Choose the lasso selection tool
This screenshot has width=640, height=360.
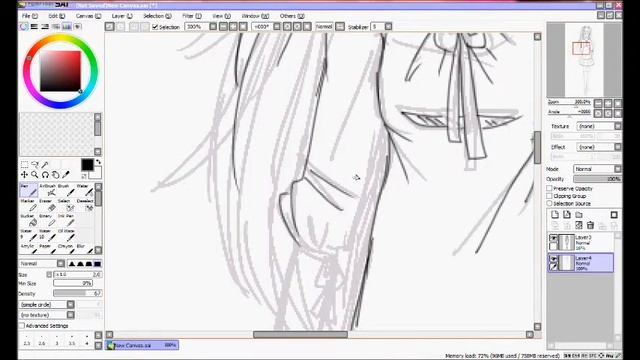point(35,164)
